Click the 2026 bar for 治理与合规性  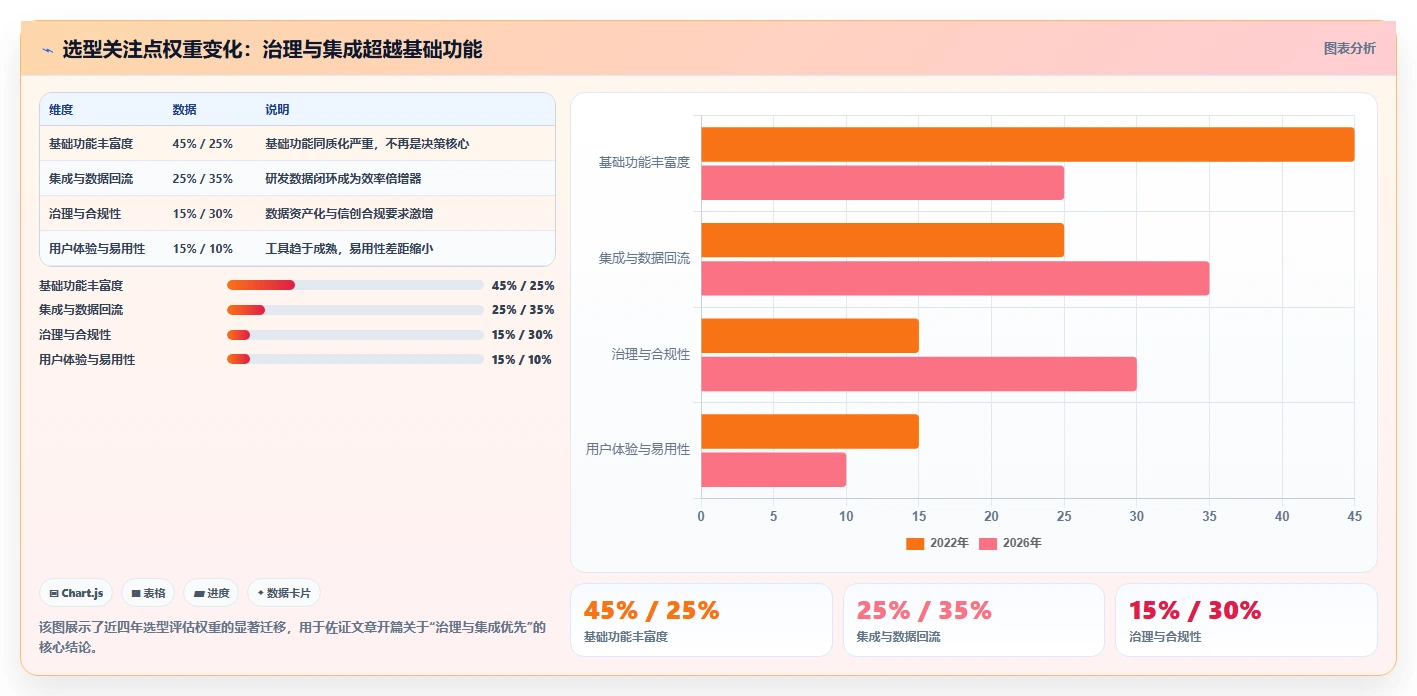coord(919,374)
